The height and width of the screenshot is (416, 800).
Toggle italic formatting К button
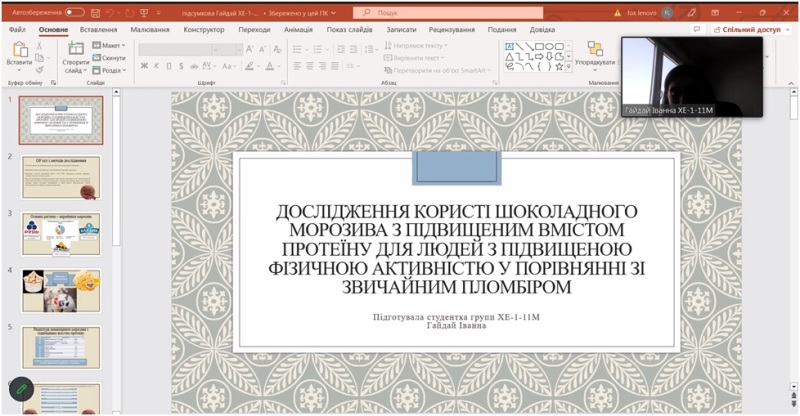click(157, 66)
